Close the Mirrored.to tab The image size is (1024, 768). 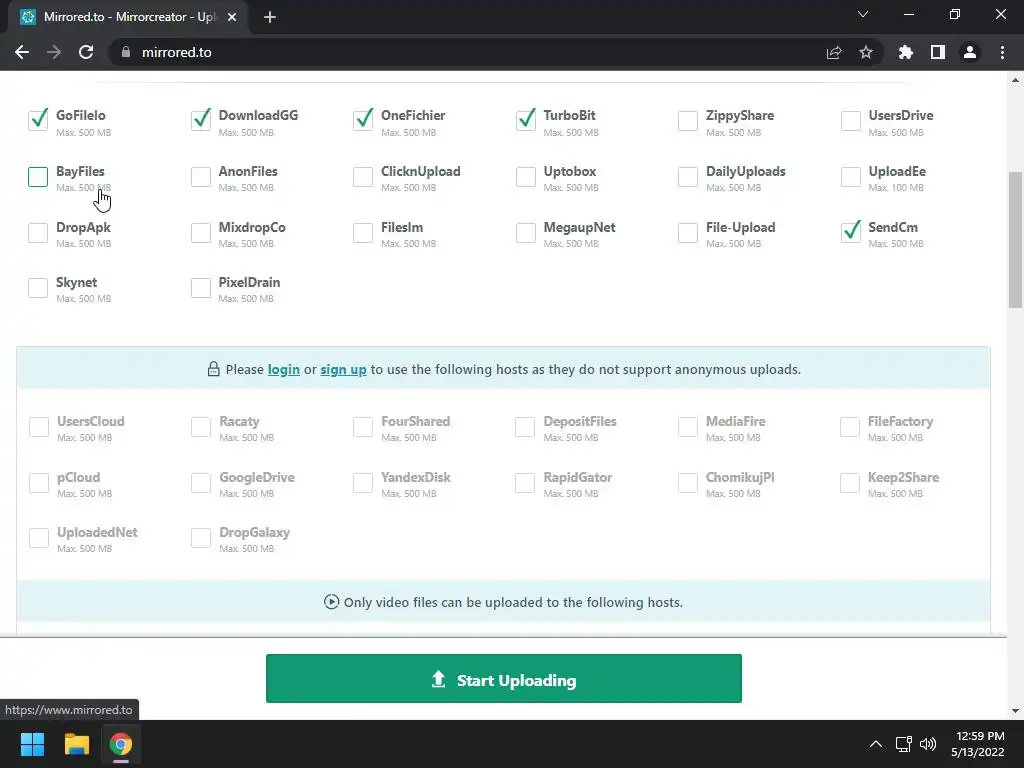[x=232, y=17]
